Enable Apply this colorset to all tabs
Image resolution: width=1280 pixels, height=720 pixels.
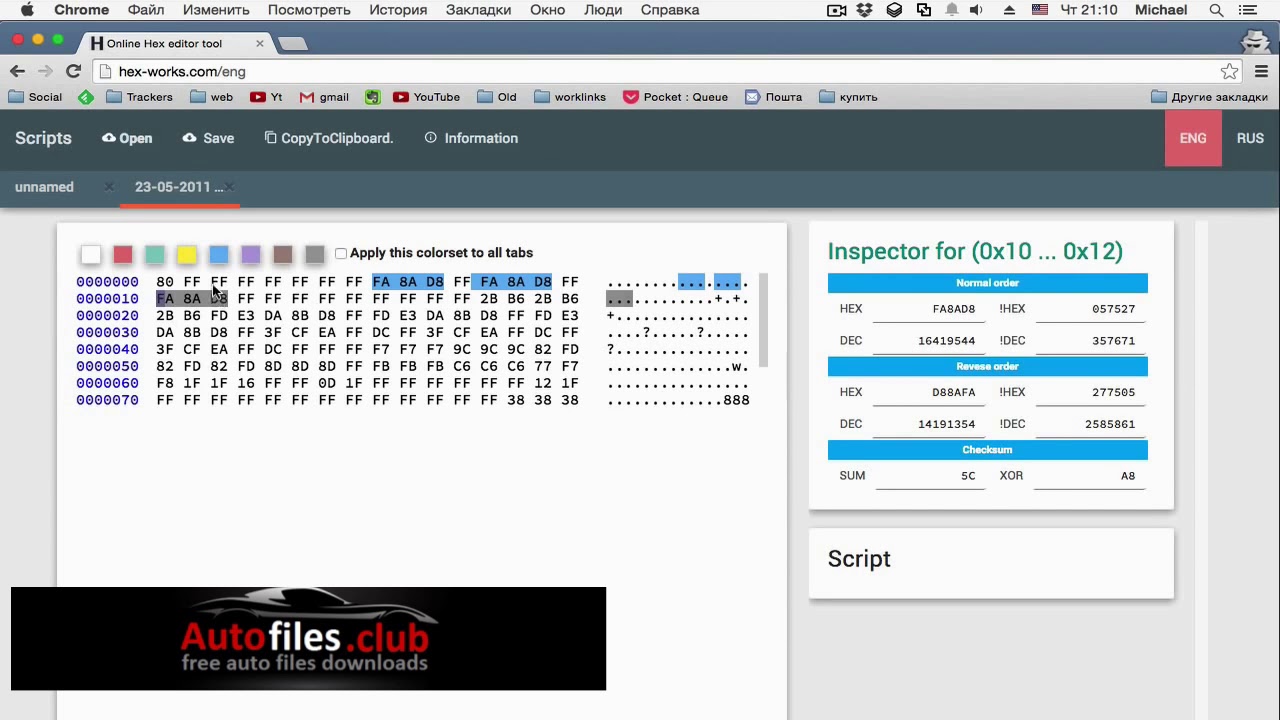(x=341, y=253)
